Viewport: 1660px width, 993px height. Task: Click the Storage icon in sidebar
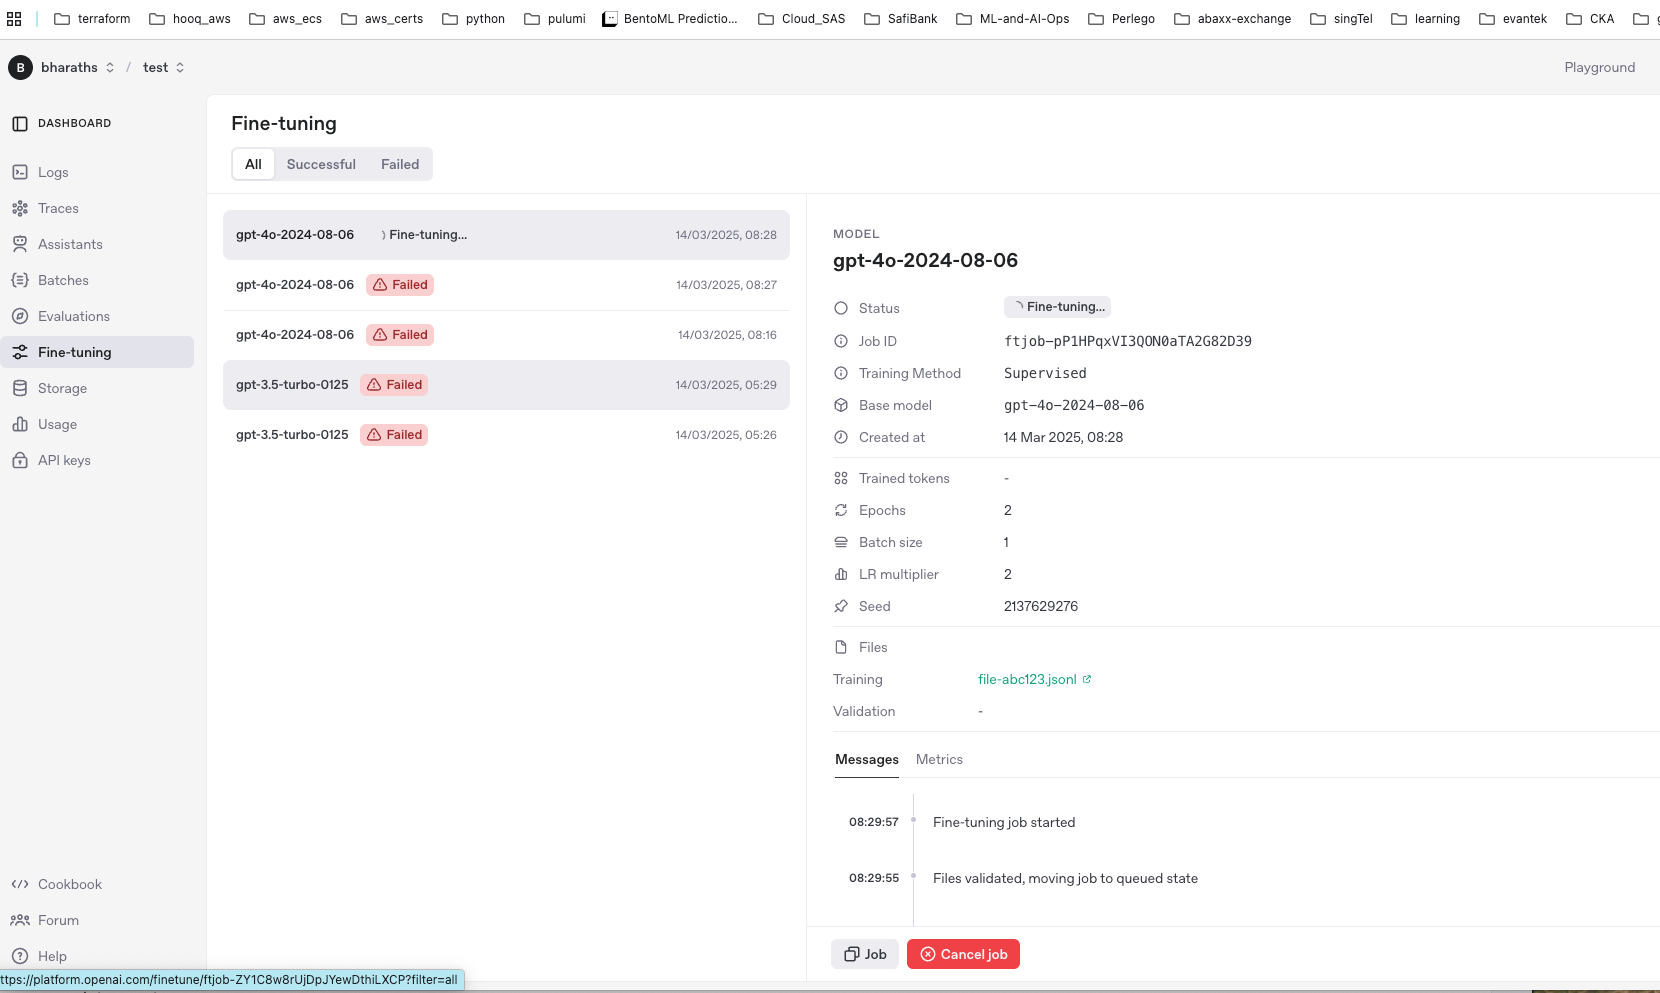[20, 388]
